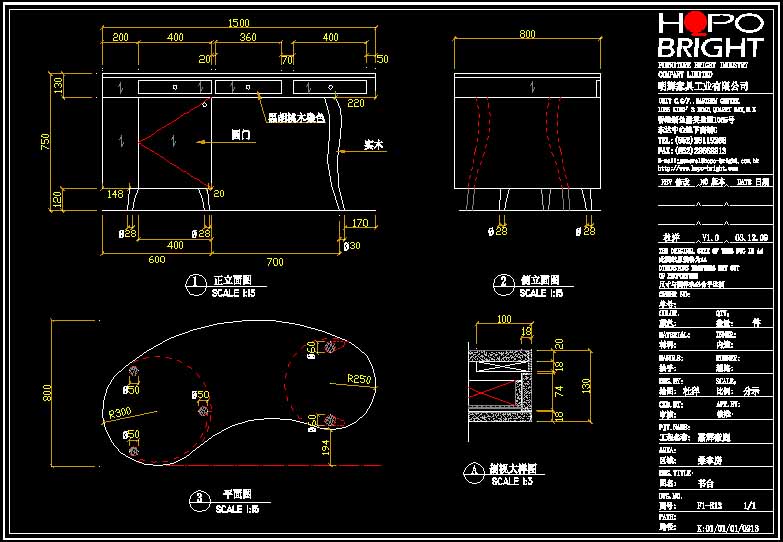Select the 100 dimension above the section detail
Viewport: 783px width, 542px height.
503,319
